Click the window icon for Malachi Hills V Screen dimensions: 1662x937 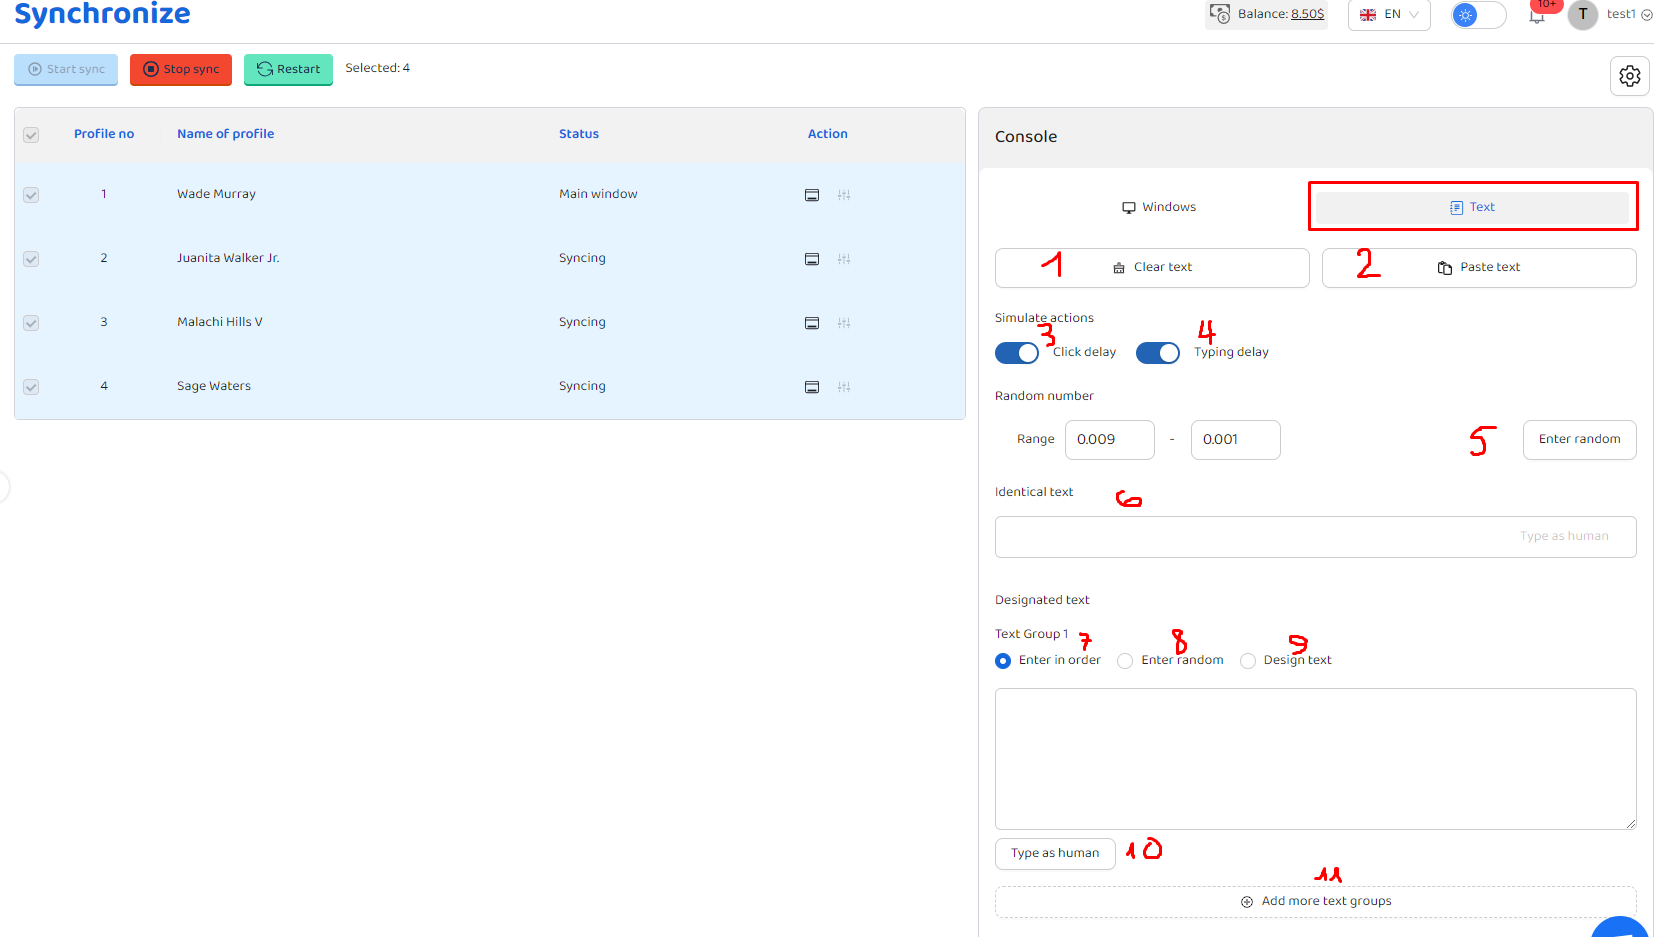point(812,323)
